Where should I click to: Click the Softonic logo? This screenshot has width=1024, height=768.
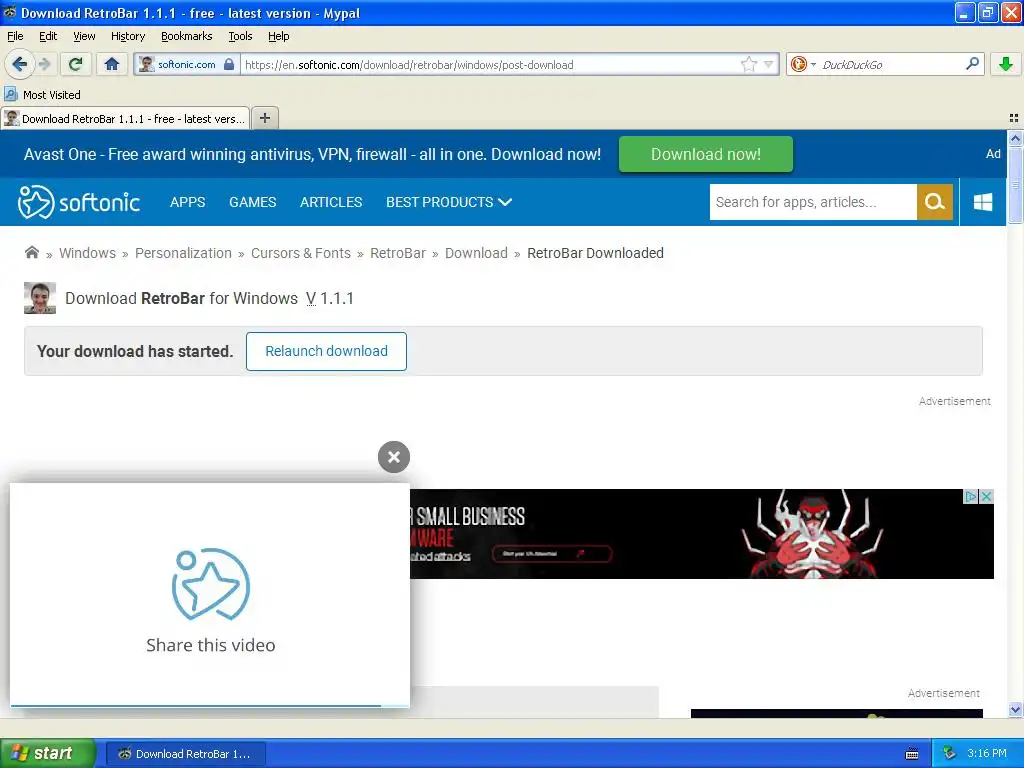click(79, 202)
